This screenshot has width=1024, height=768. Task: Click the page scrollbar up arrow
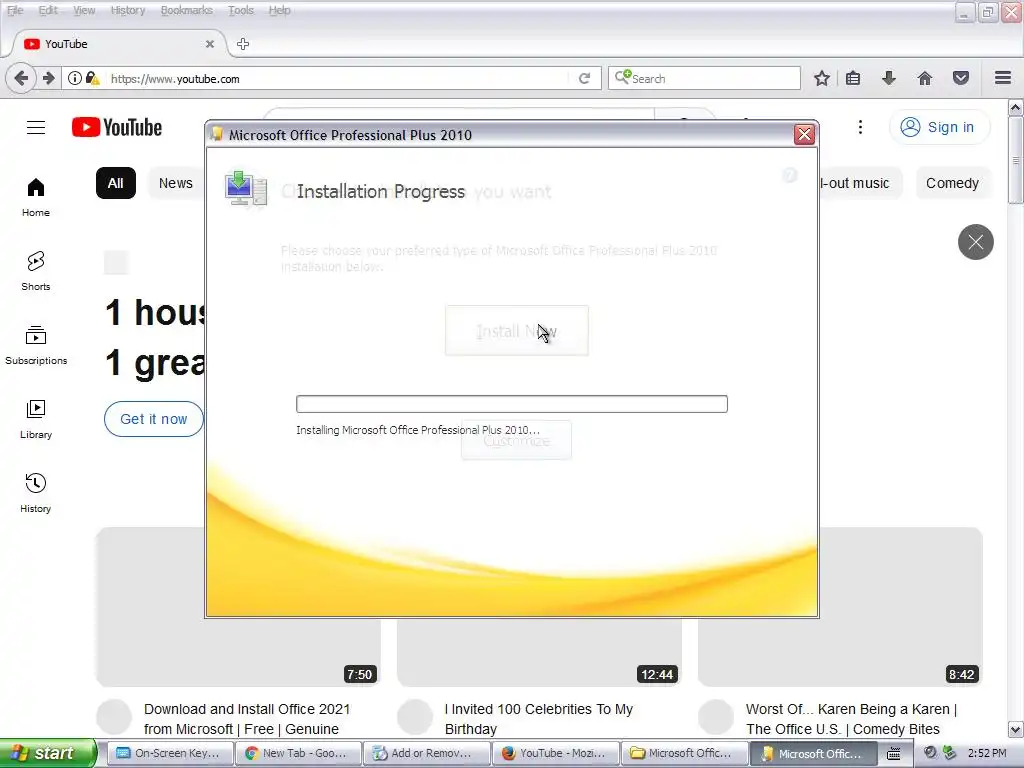pyautogui.click(x=1016, y=107)
